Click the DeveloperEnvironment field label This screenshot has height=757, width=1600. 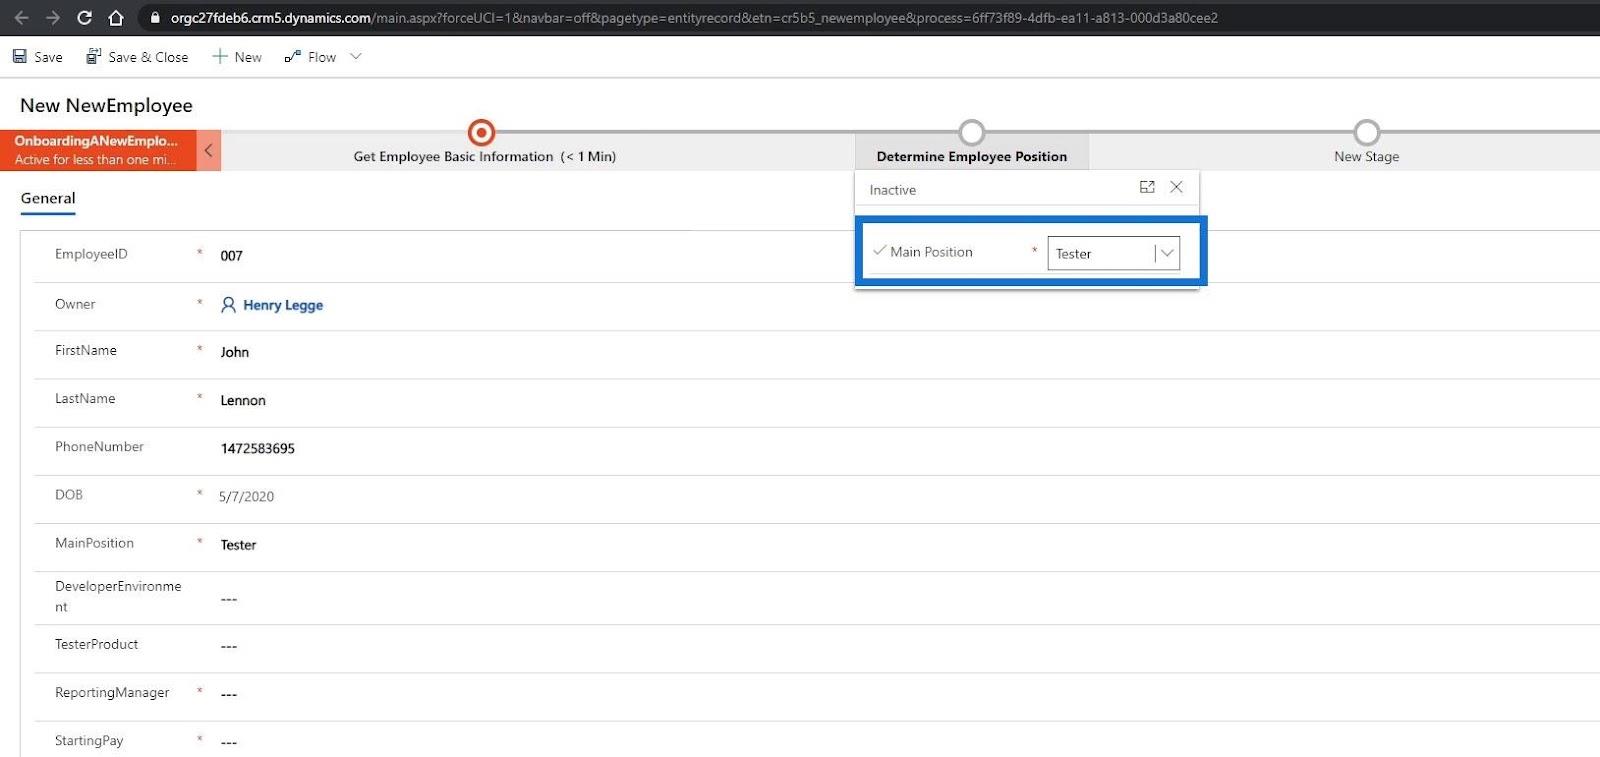[118, 596]
